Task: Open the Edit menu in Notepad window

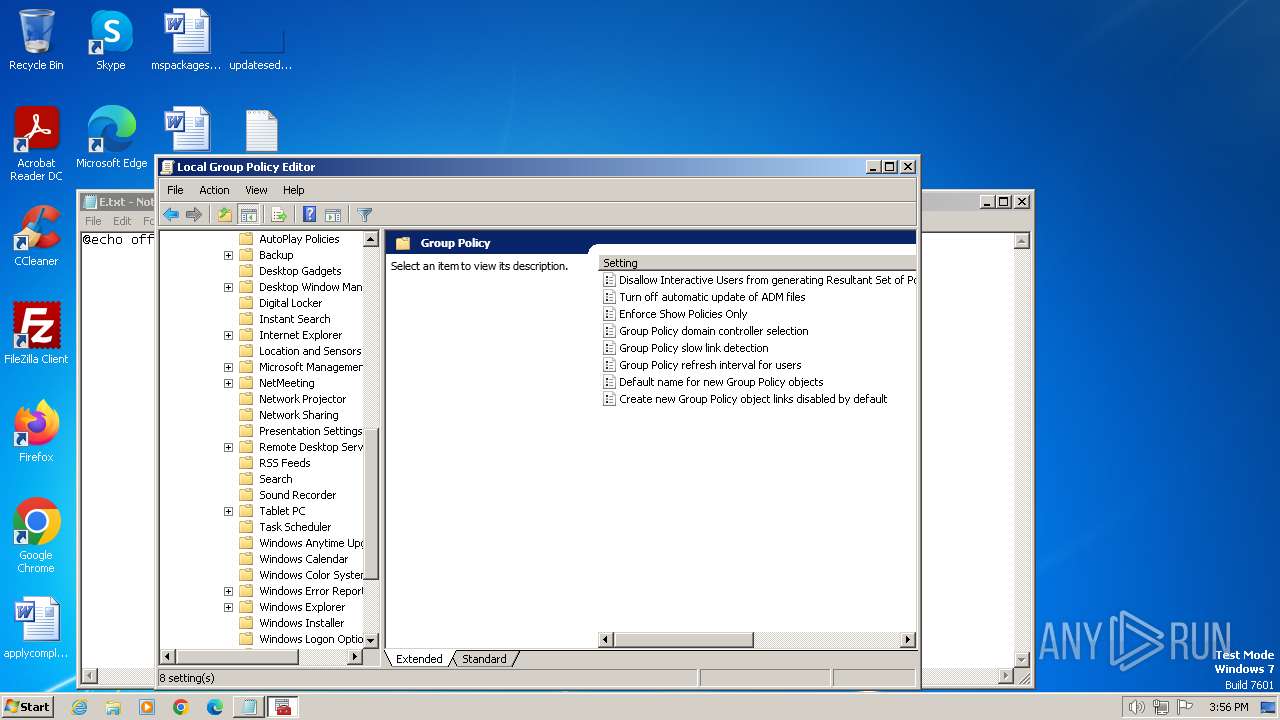Action: point(122,221)
